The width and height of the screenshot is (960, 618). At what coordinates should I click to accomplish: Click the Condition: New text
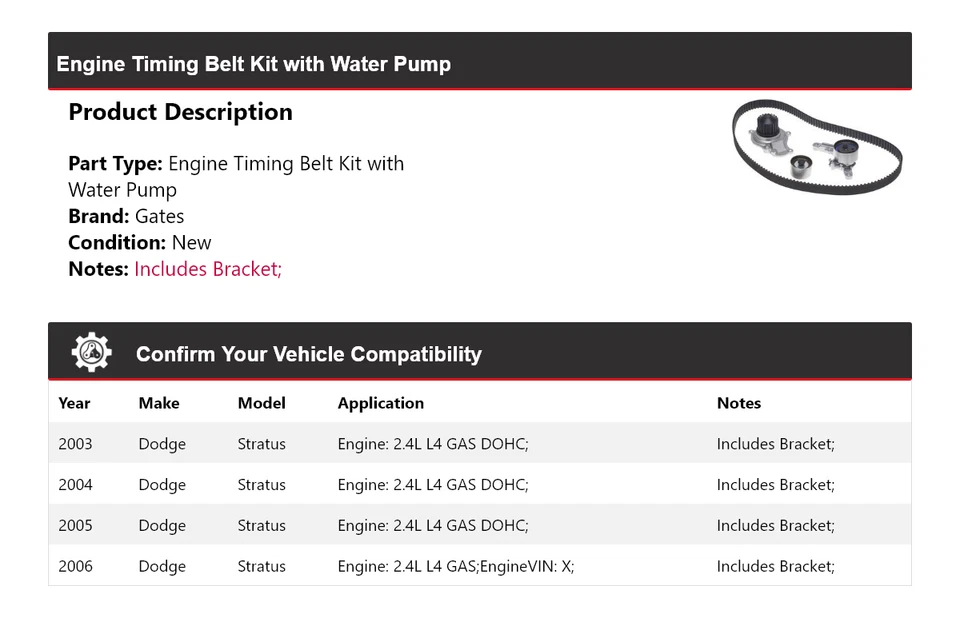click(140, 242)
